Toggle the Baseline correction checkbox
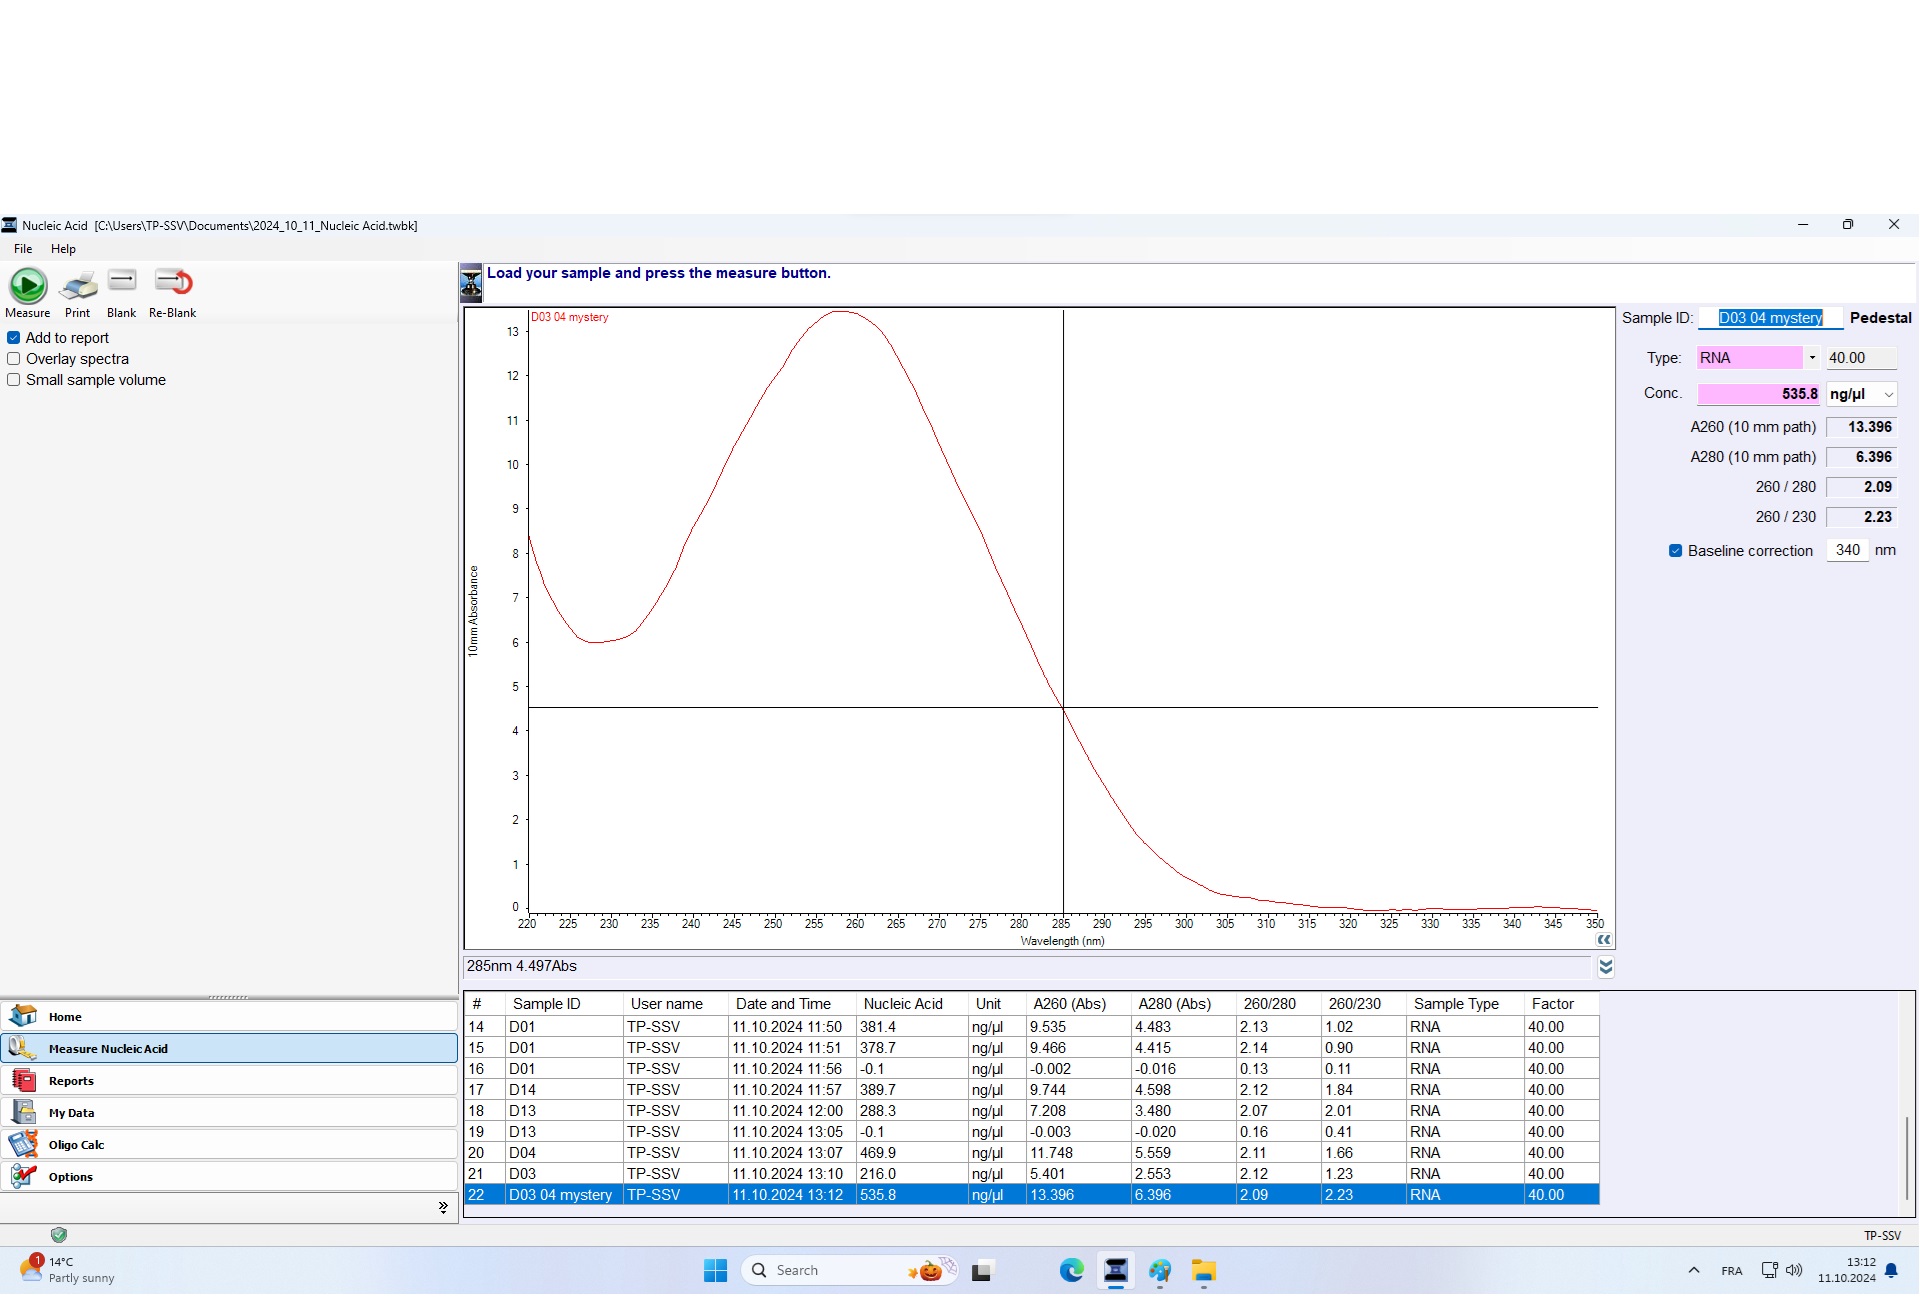Viewport: 1920px width, 1312px height. pos(1676,551)
